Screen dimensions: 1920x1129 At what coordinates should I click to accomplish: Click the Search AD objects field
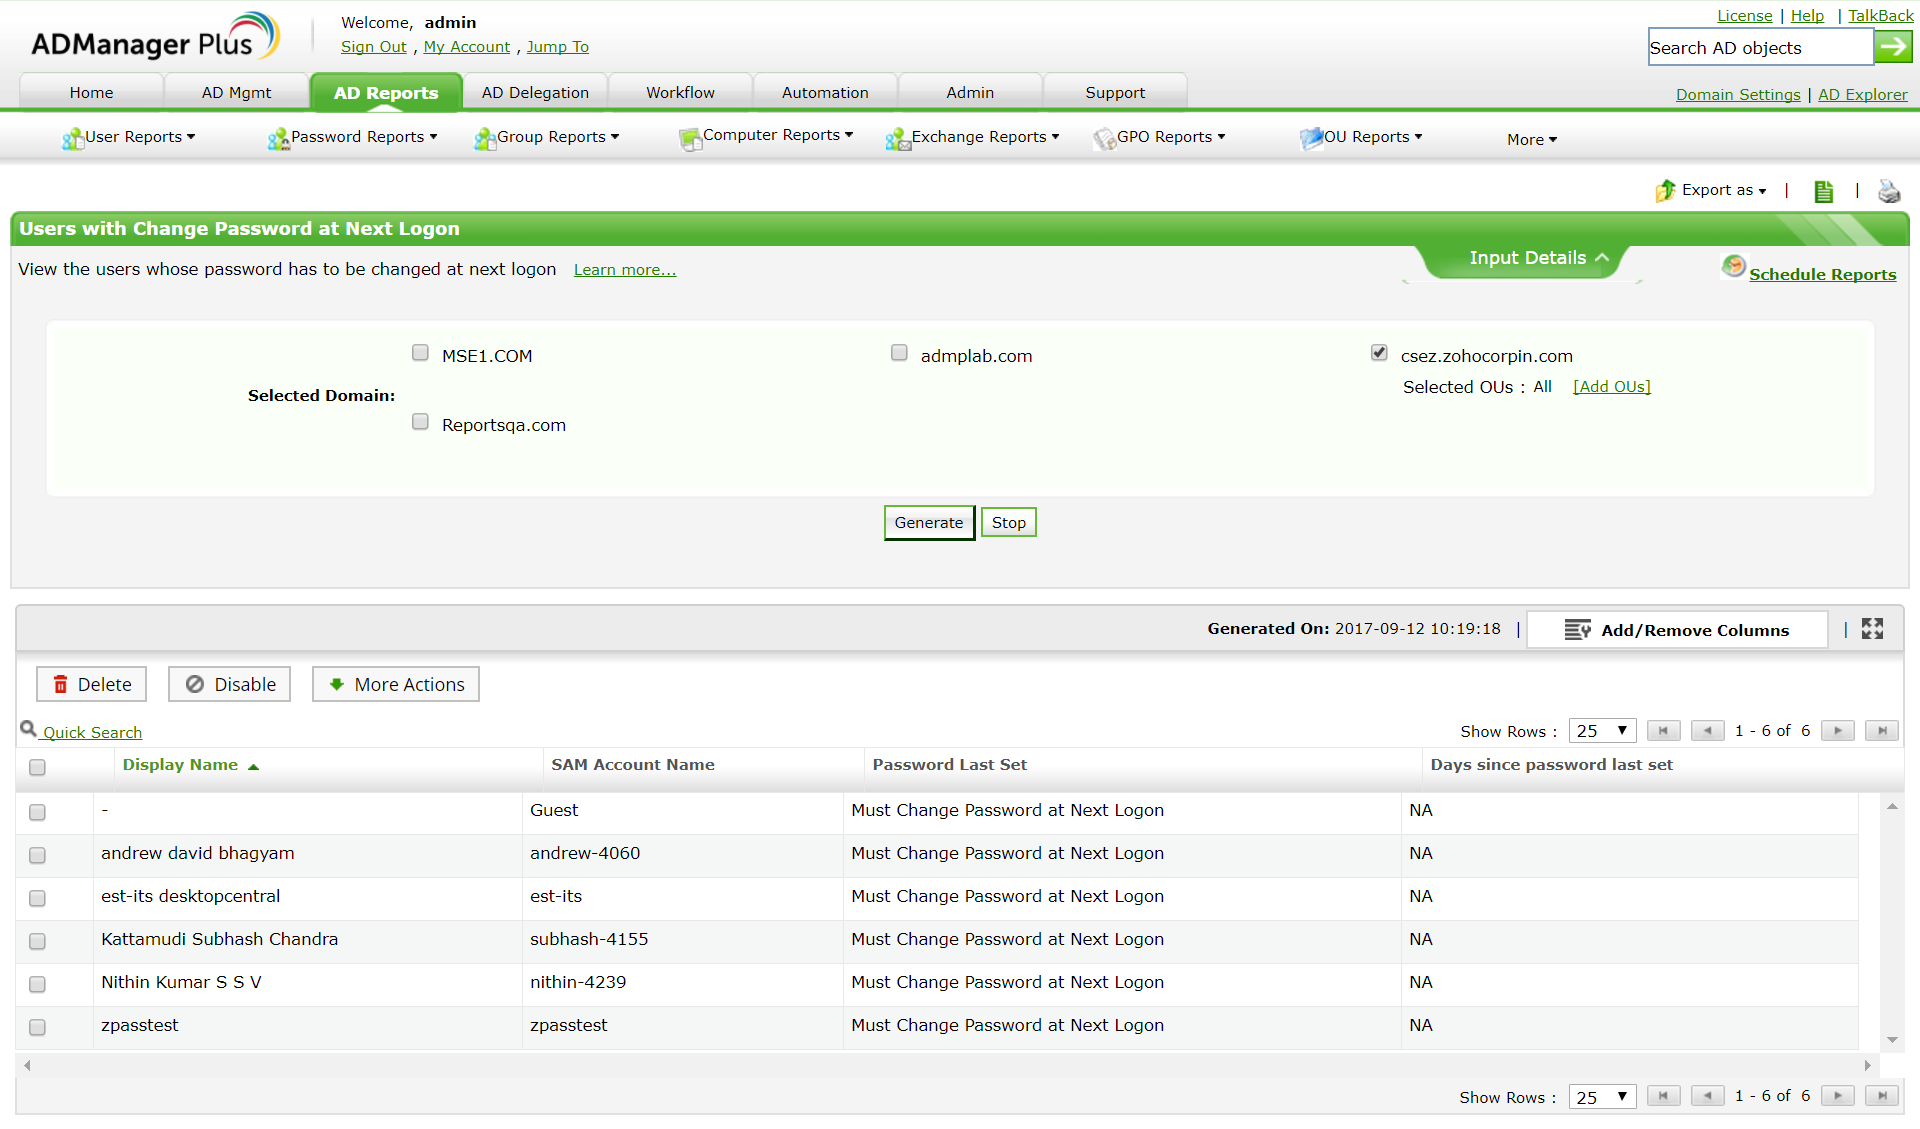1759,48
